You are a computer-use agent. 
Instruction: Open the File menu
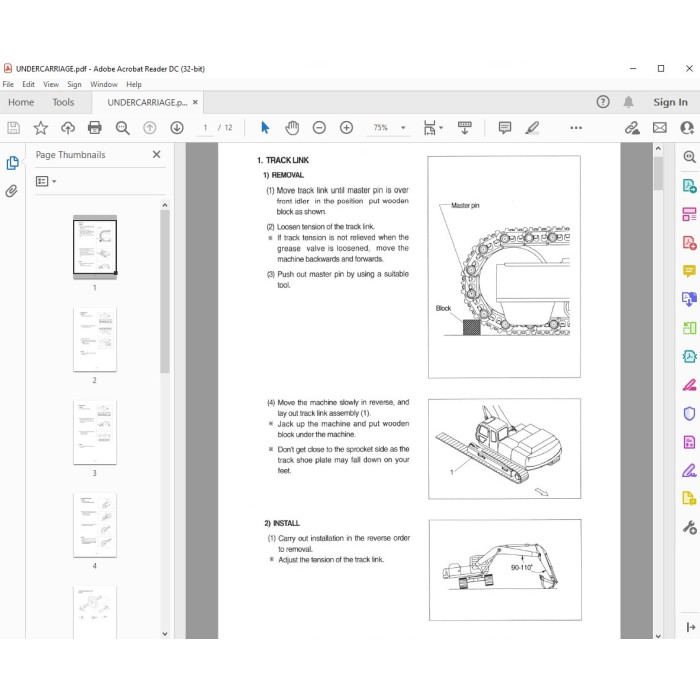pos(8,84)
